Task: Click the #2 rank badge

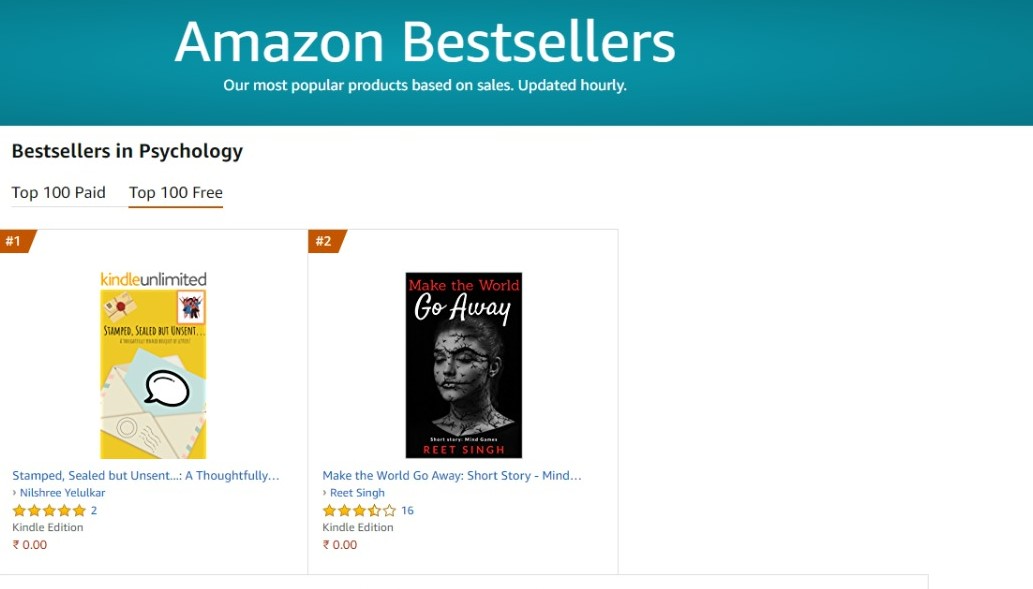Action: point(324,241)
